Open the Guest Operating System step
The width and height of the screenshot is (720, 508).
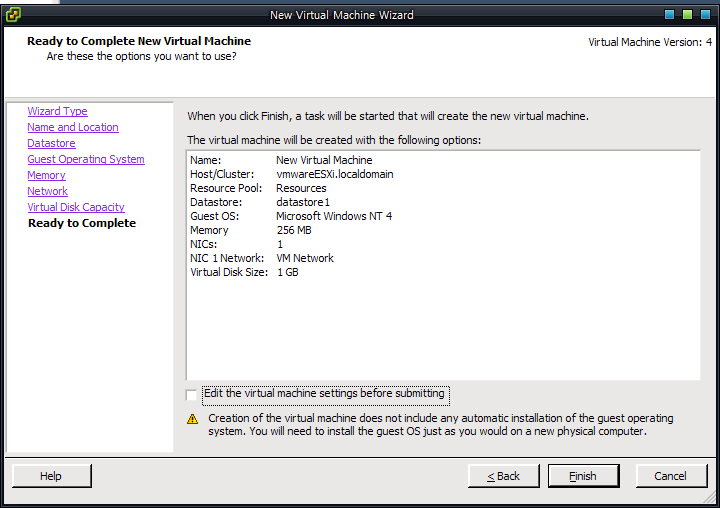coord(86,159)
